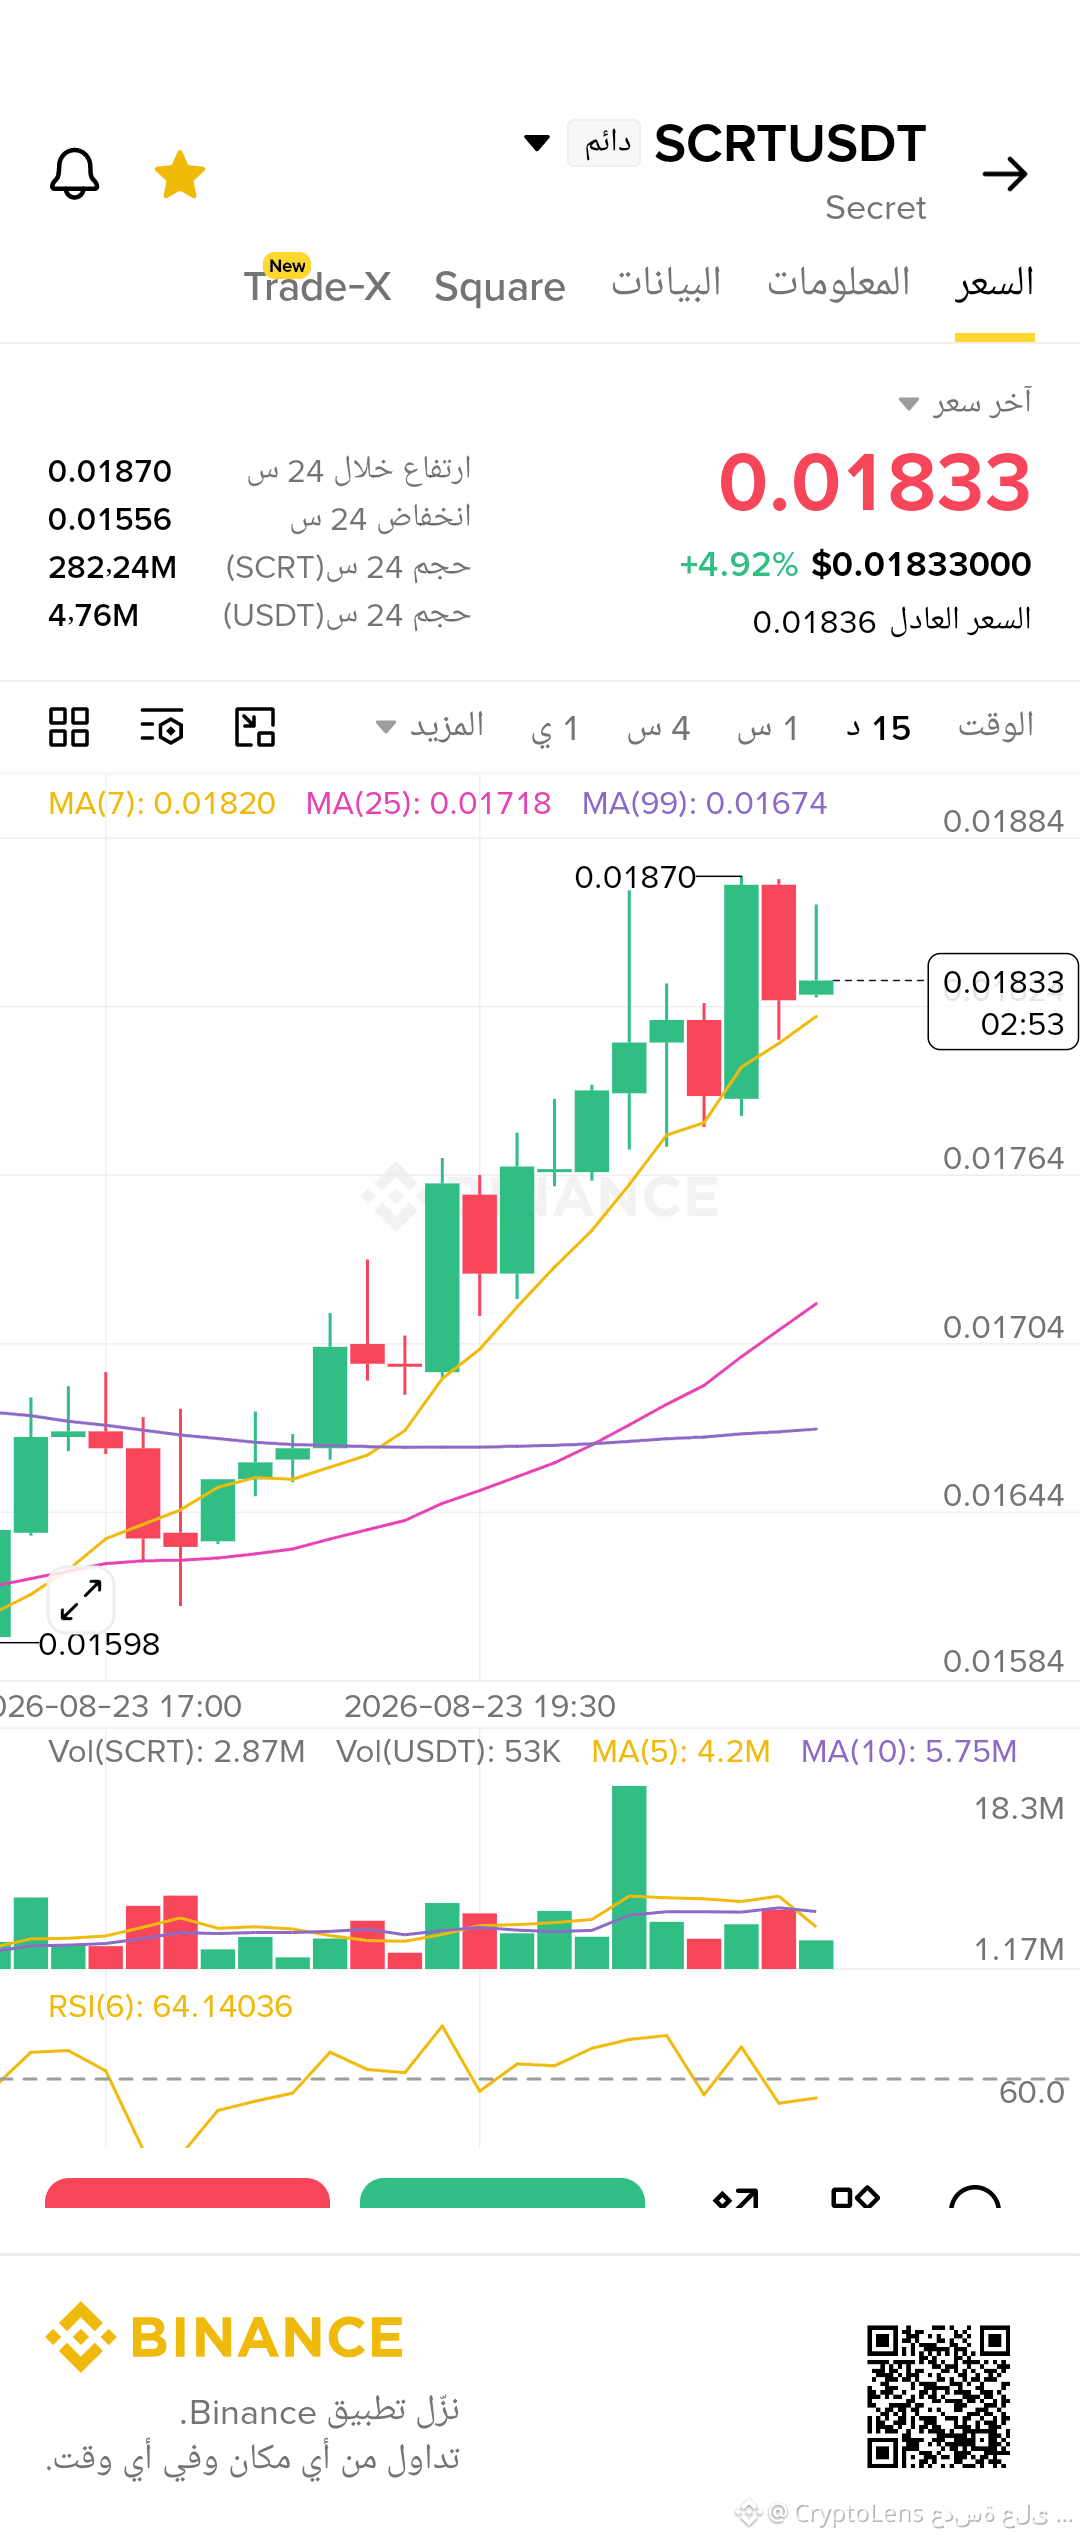Screen dimensions: 1080x2538
Task: Tap the diamond arrow icon in bottom bar
Action: click(x=736, y=2198)
